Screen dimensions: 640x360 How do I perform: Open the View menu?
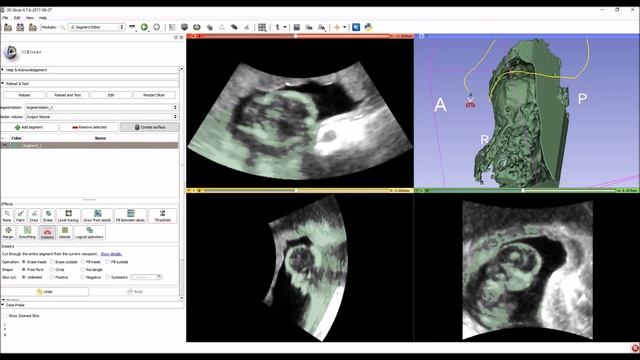click(30, 18)
